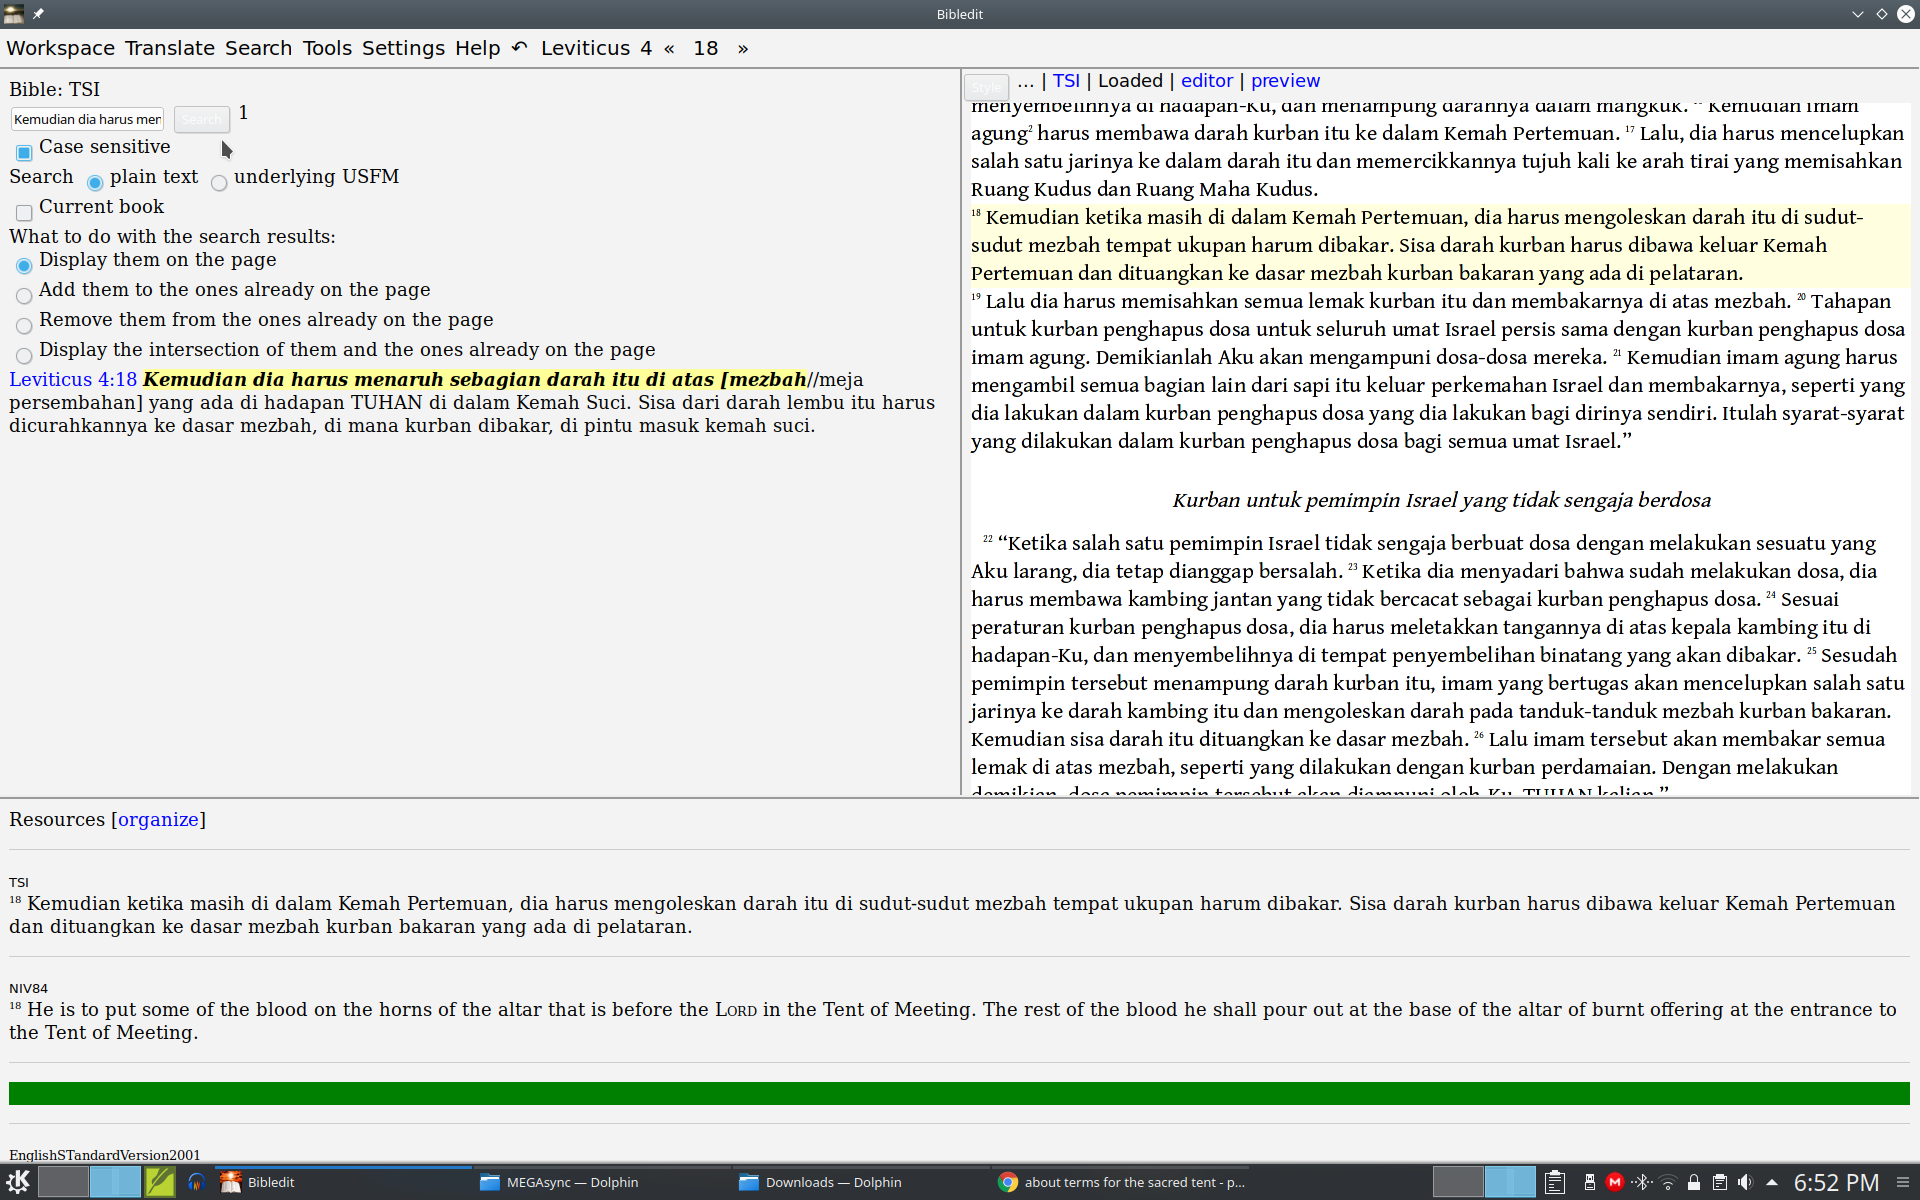Toggle the window pin icon in title bar
This screenshot has width=1920, height=1200.
(x=38, y=14)
